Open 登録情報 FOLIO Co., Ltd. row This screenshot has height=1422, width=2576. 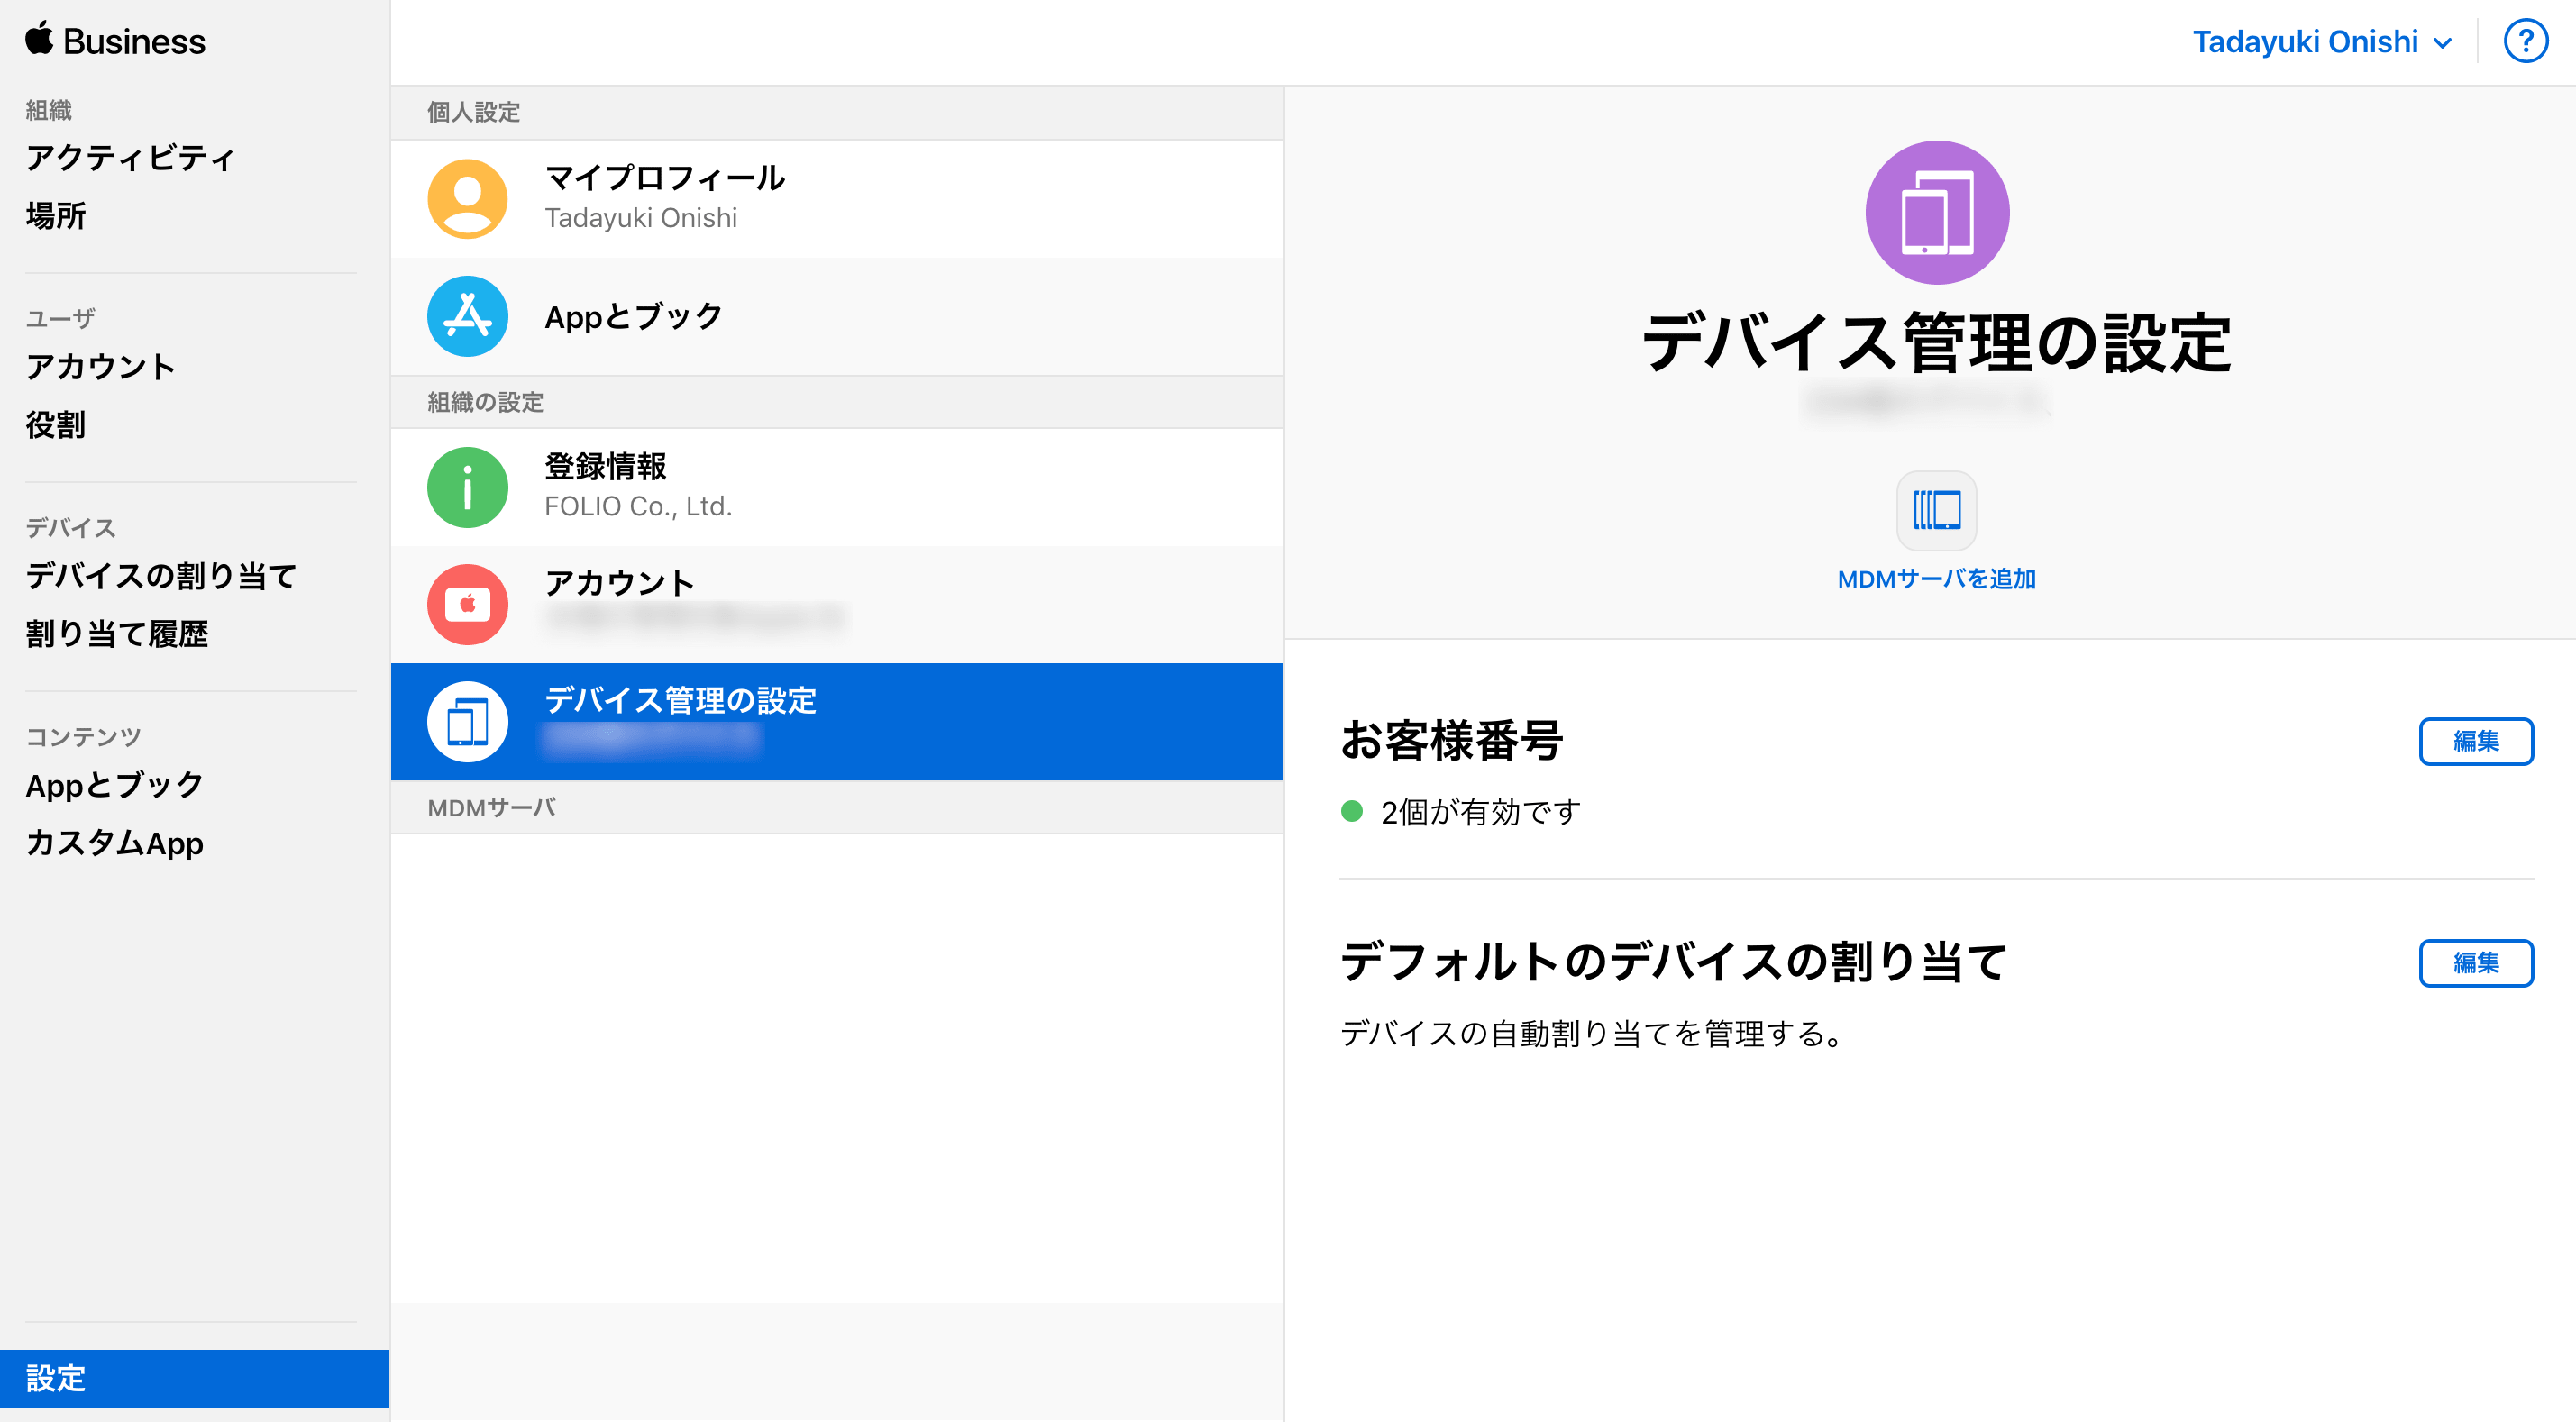pos(837,487)
